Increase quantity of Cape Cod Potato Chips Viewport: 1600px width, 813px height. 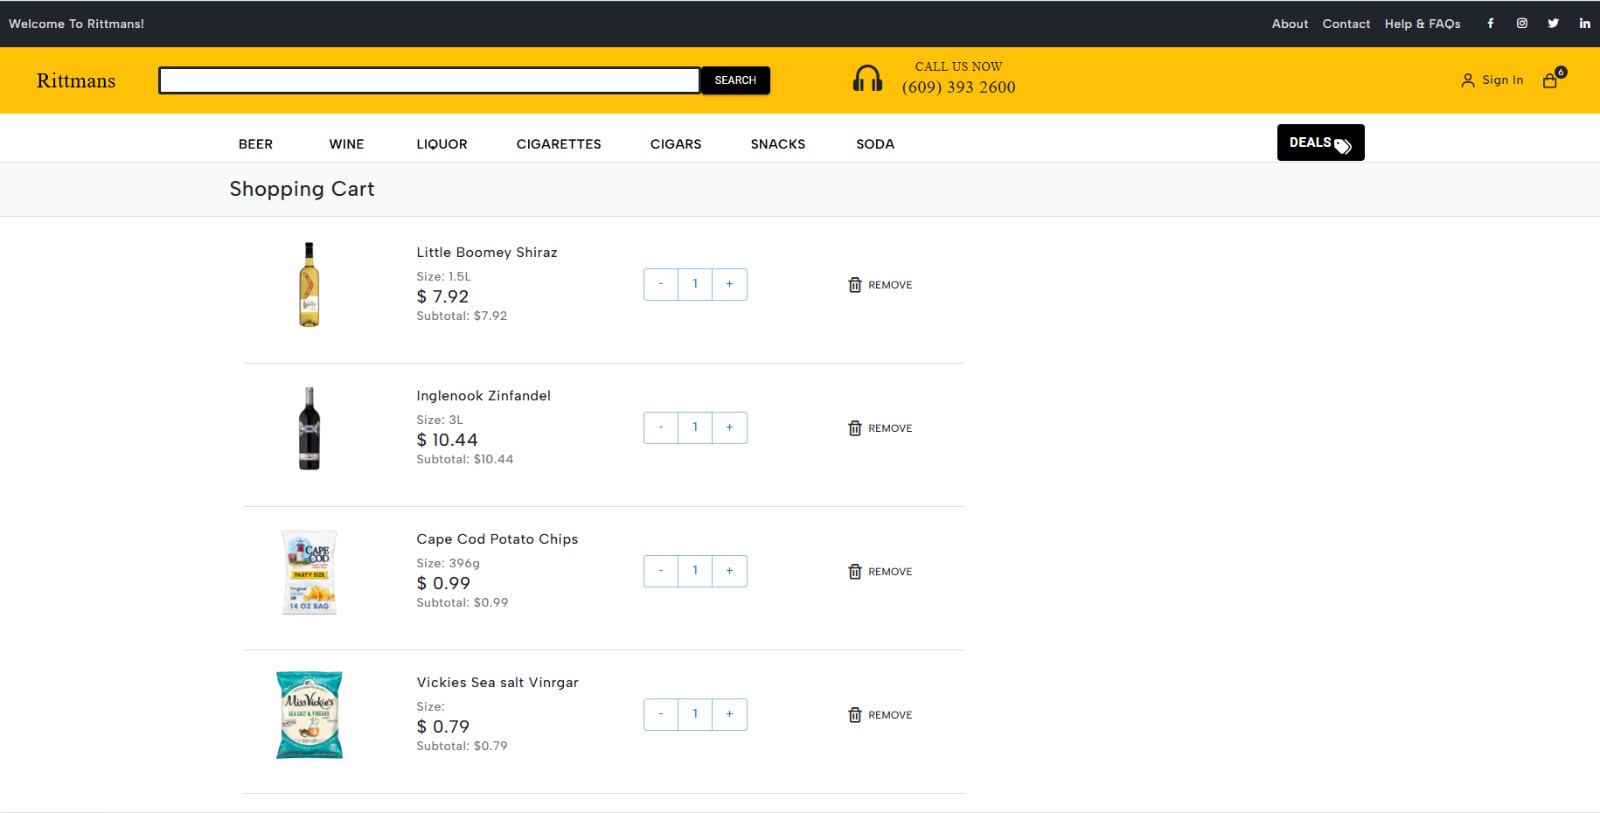pyautogui.click(x=729, y=571)
